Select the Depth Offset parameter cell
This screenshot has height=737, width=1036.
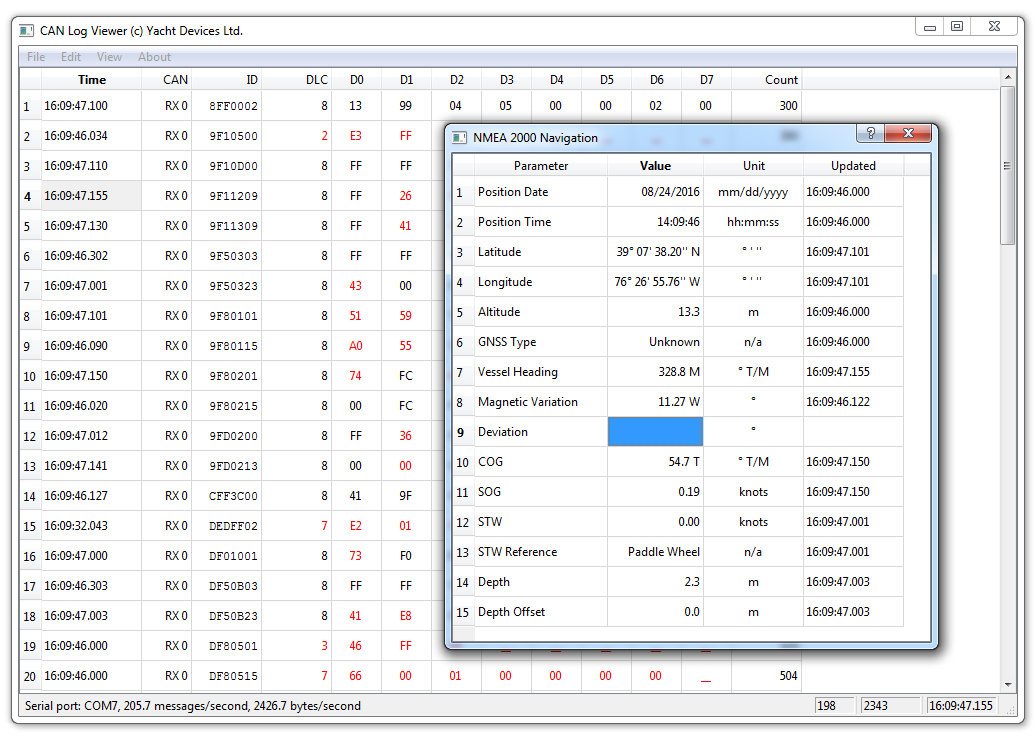(540, 612)
